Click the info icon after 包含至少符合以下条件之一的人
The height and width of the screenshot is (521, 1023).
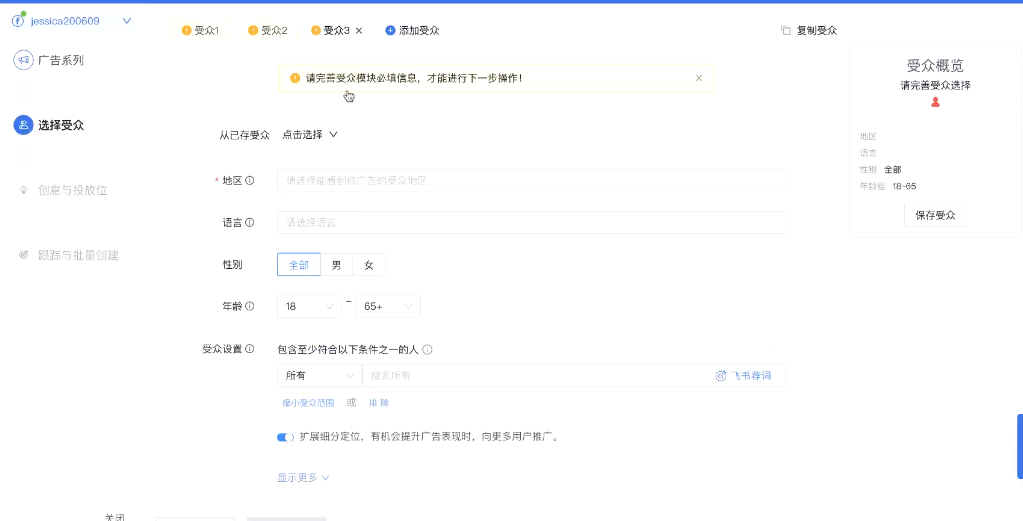tap(427, 350)
